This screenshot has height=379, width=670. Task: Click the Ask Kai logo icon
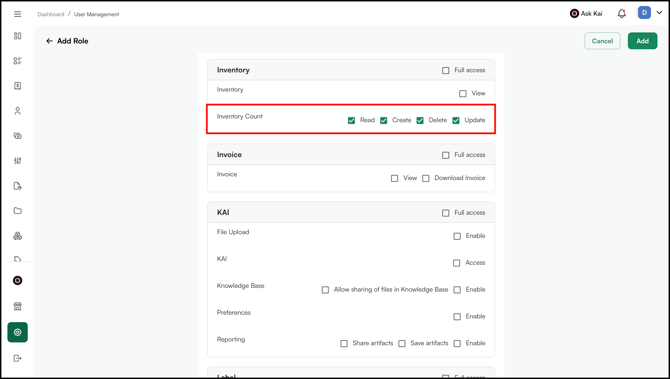coord(574,14)
